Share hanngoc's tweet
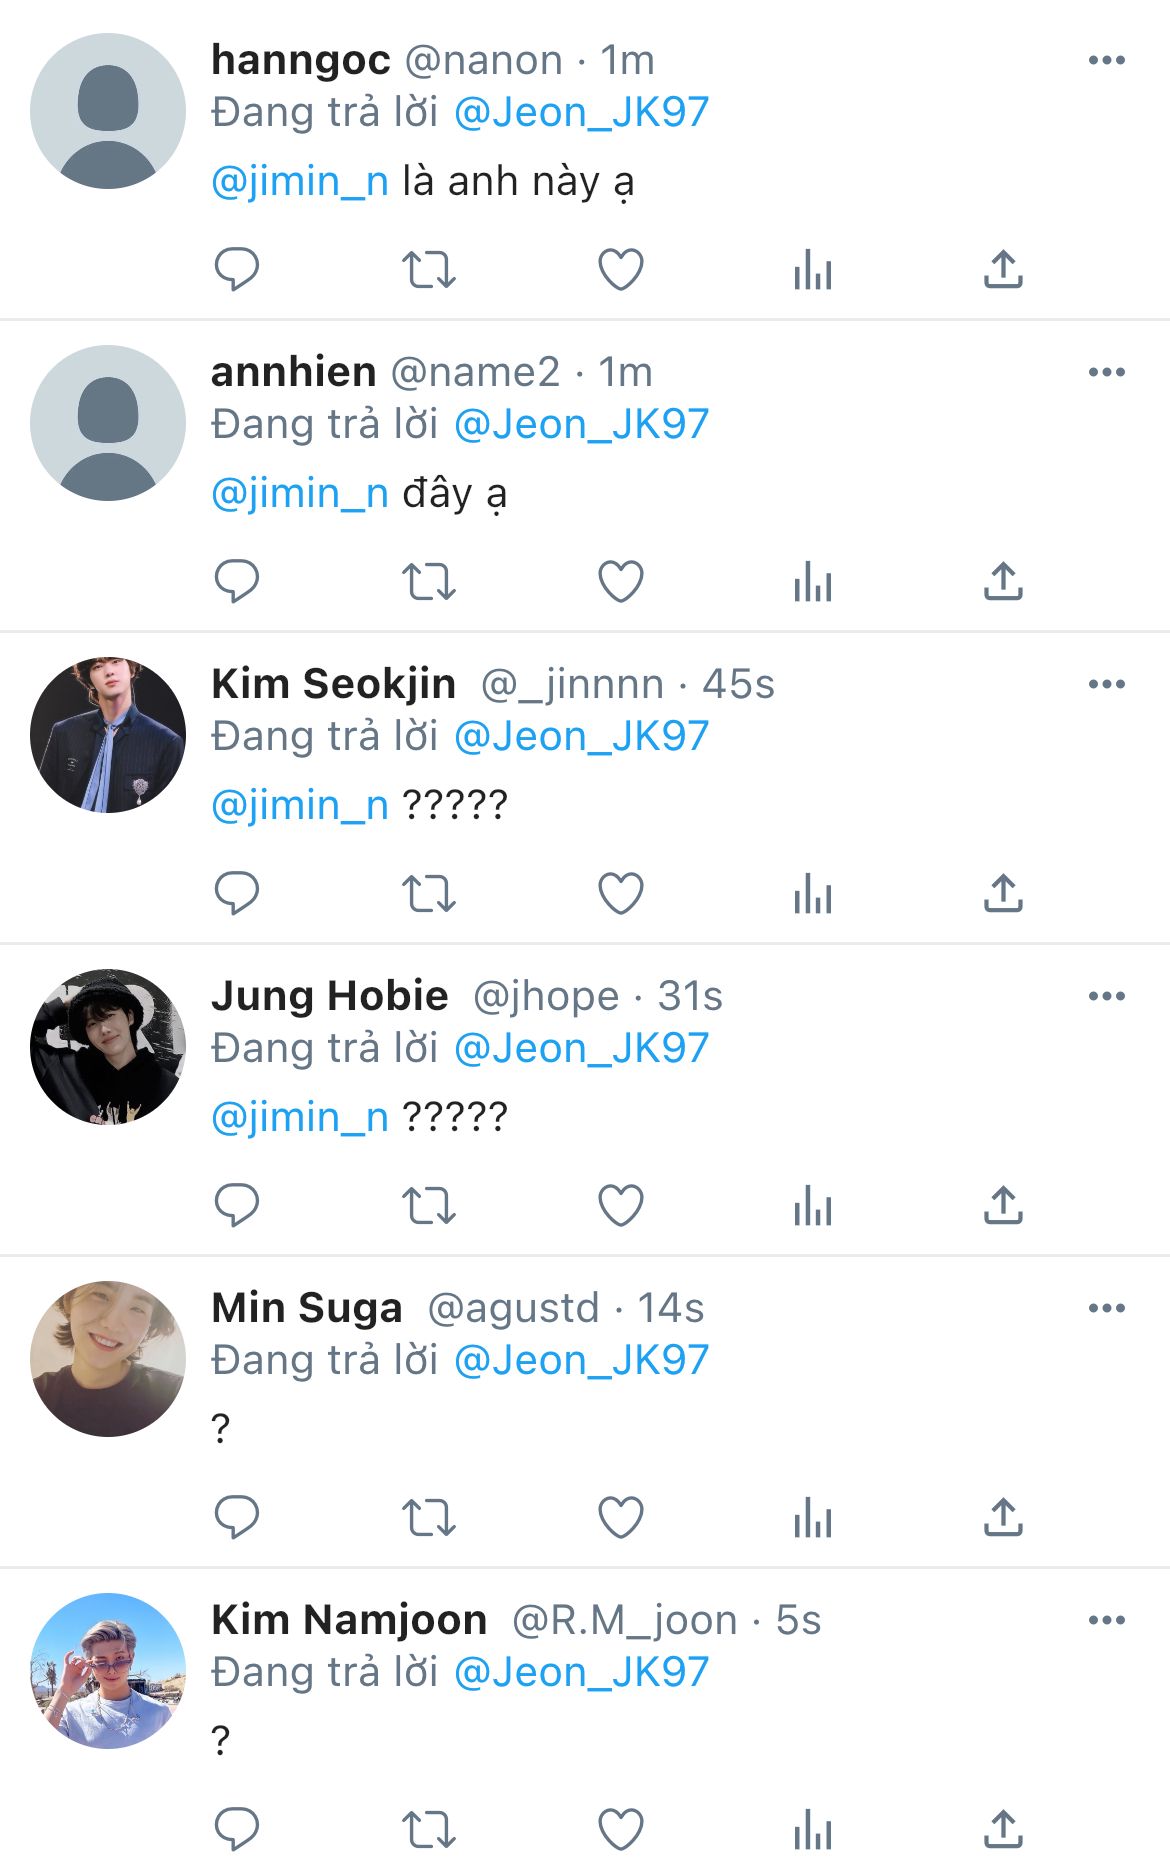Image resolution: width=1170 pixels, height=1876 pixels. coord(1003,269)
